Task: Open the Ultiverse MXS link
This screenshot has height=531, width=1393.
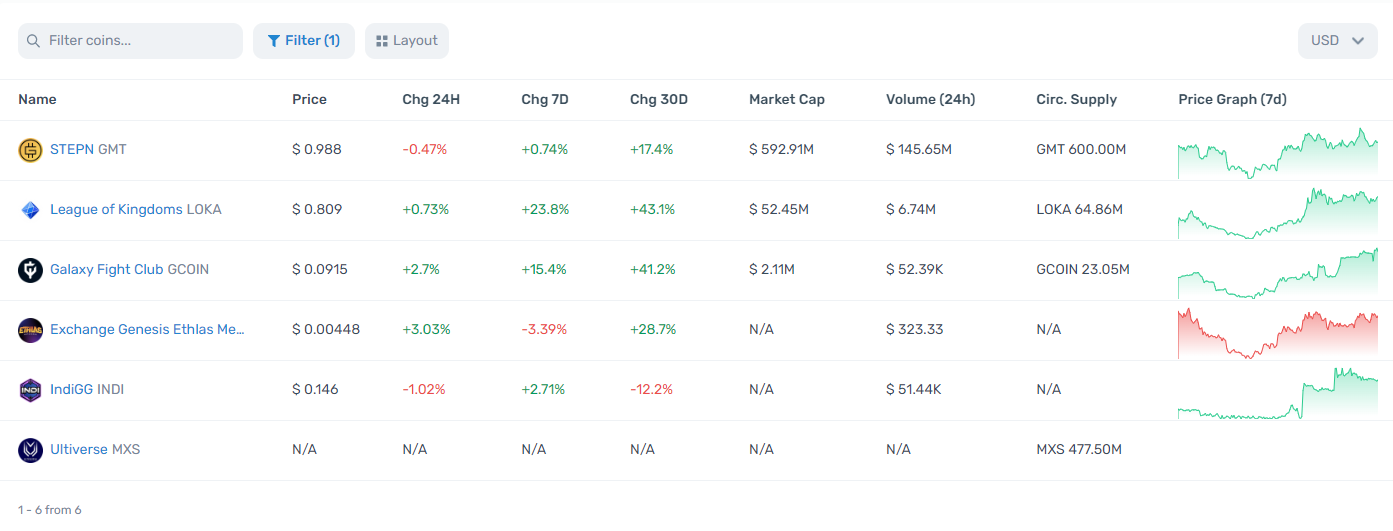Action: click(x=95, y=449)
